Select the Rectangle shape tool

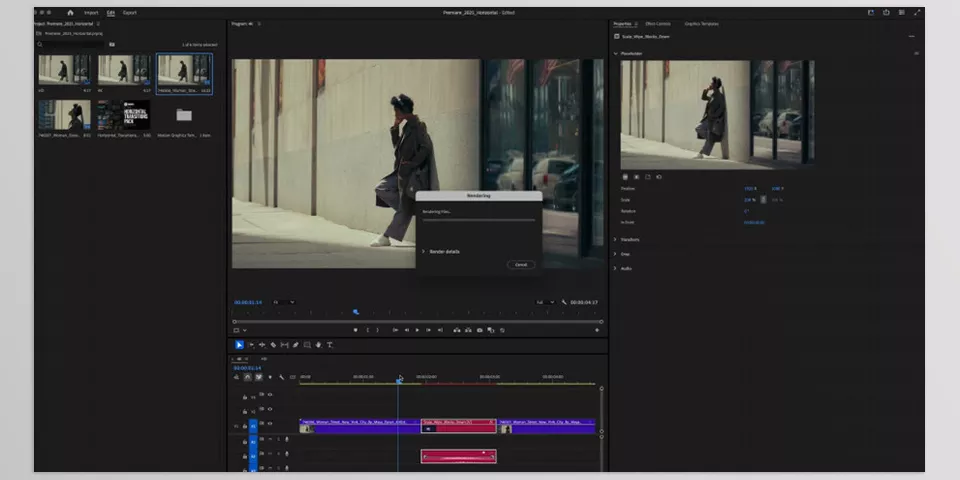pyautogui.click(x=307, y=345)
